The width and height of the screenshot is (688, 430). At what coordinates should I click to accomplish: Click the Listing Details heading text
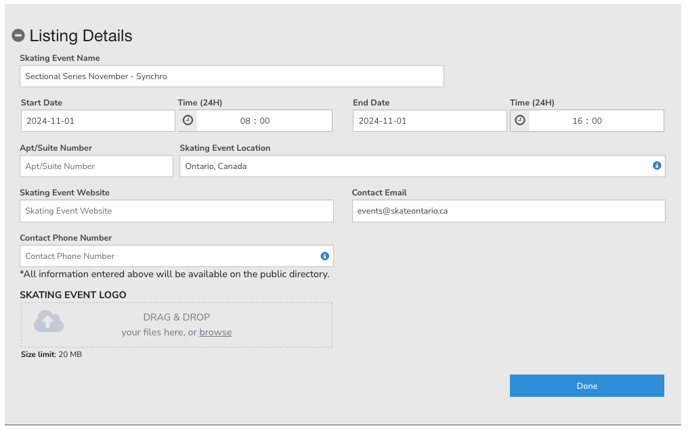81,36
